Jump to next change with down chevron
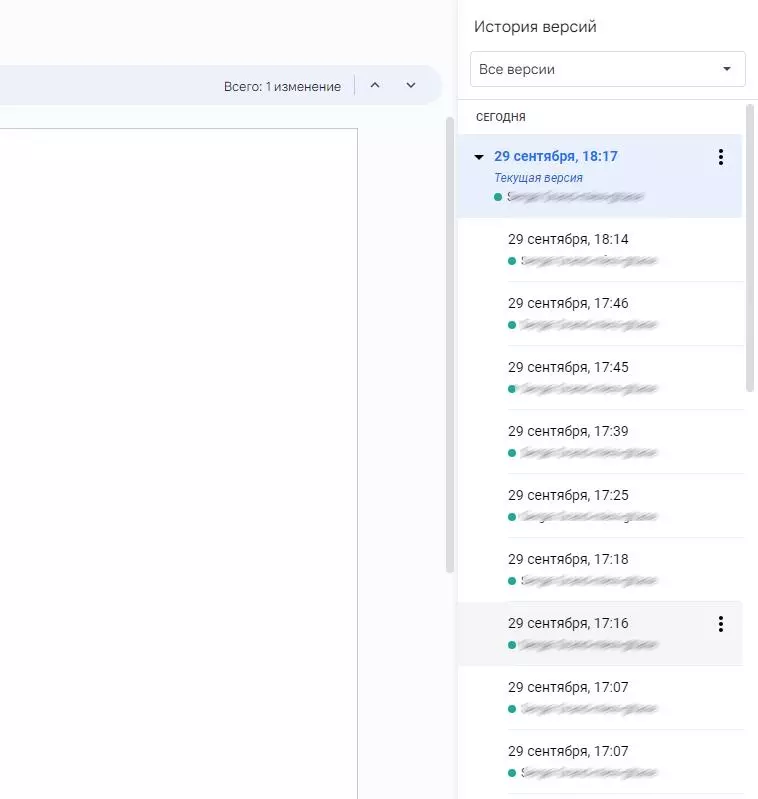Image resolution: width=758 pixels, height=799 pixels. coord(410,86)
